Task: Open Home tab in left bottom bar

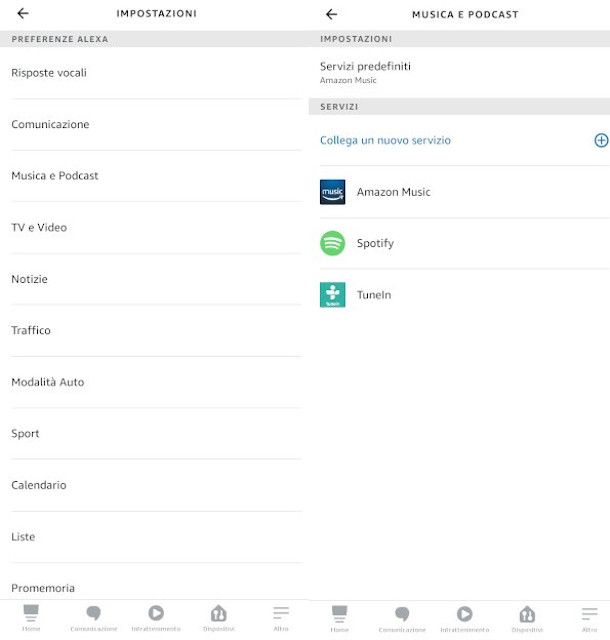Action: click(x=31, y=618)
